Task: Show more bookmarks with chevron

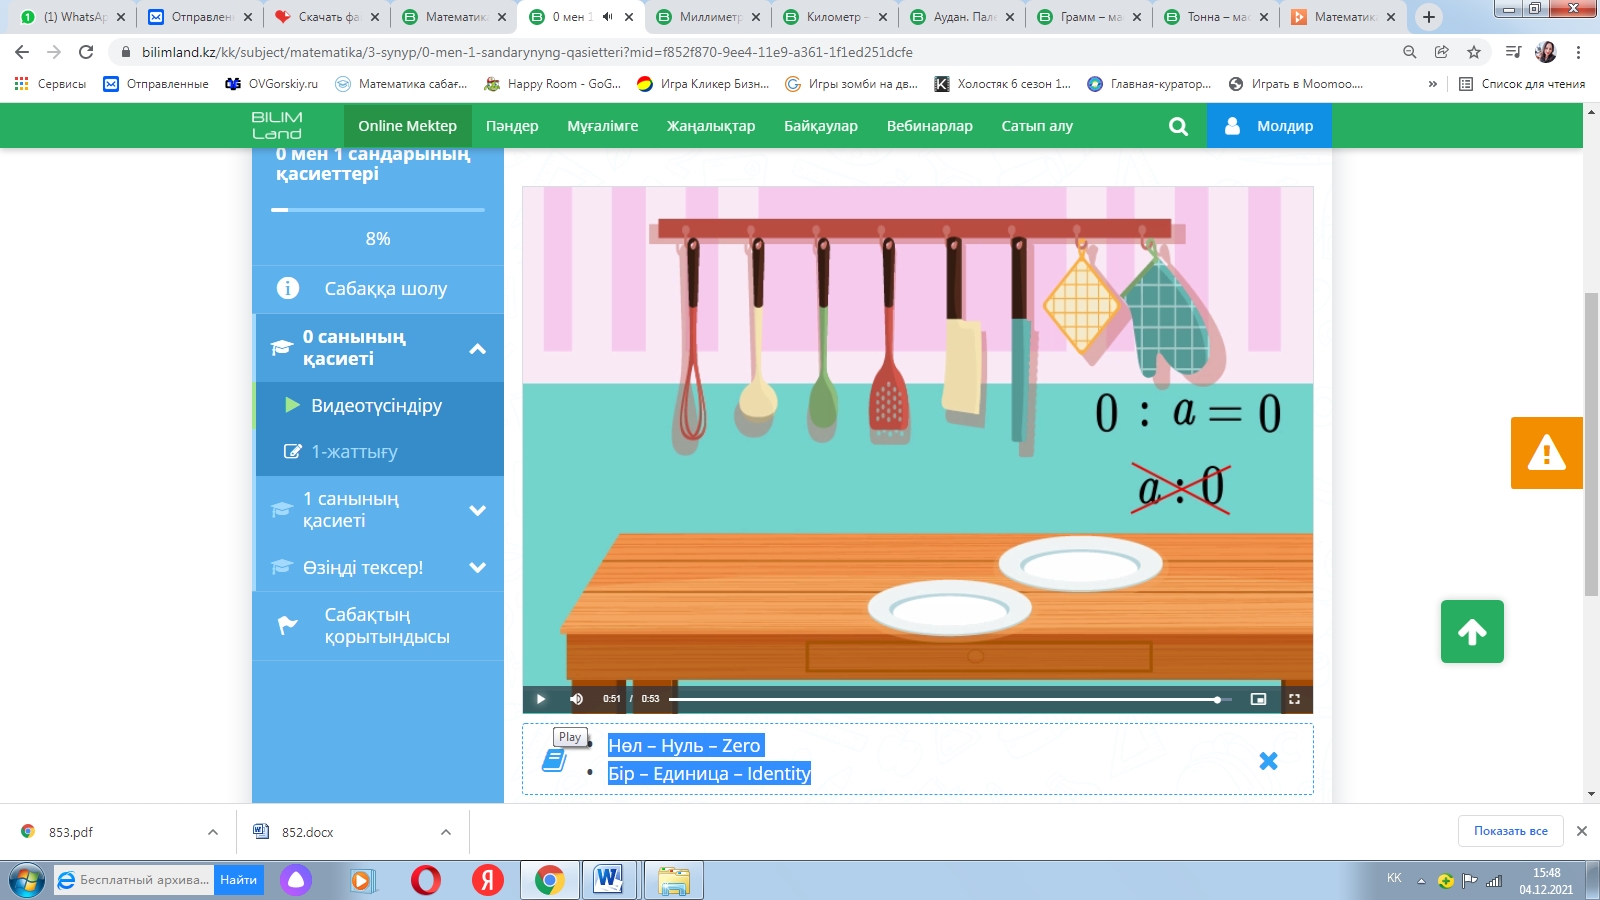Action: [x=1433, y=84]
